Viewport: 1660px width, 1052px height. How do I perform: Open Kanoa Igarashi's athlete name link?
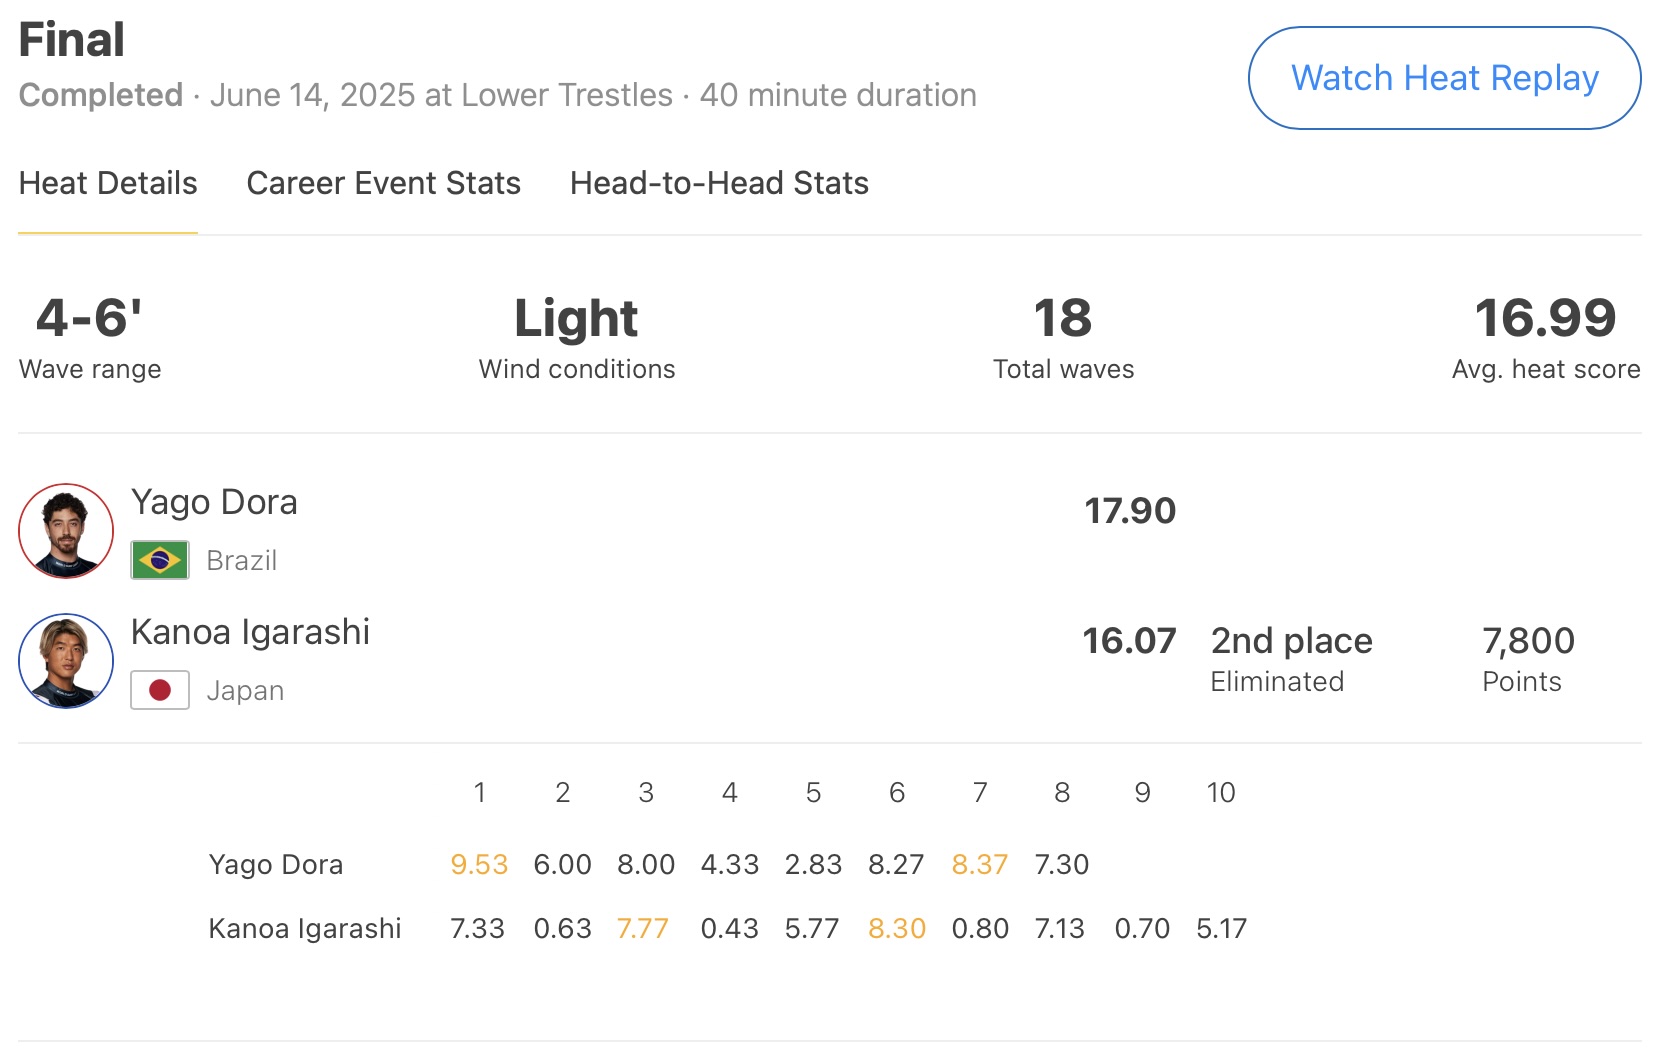tap(250, 632)
